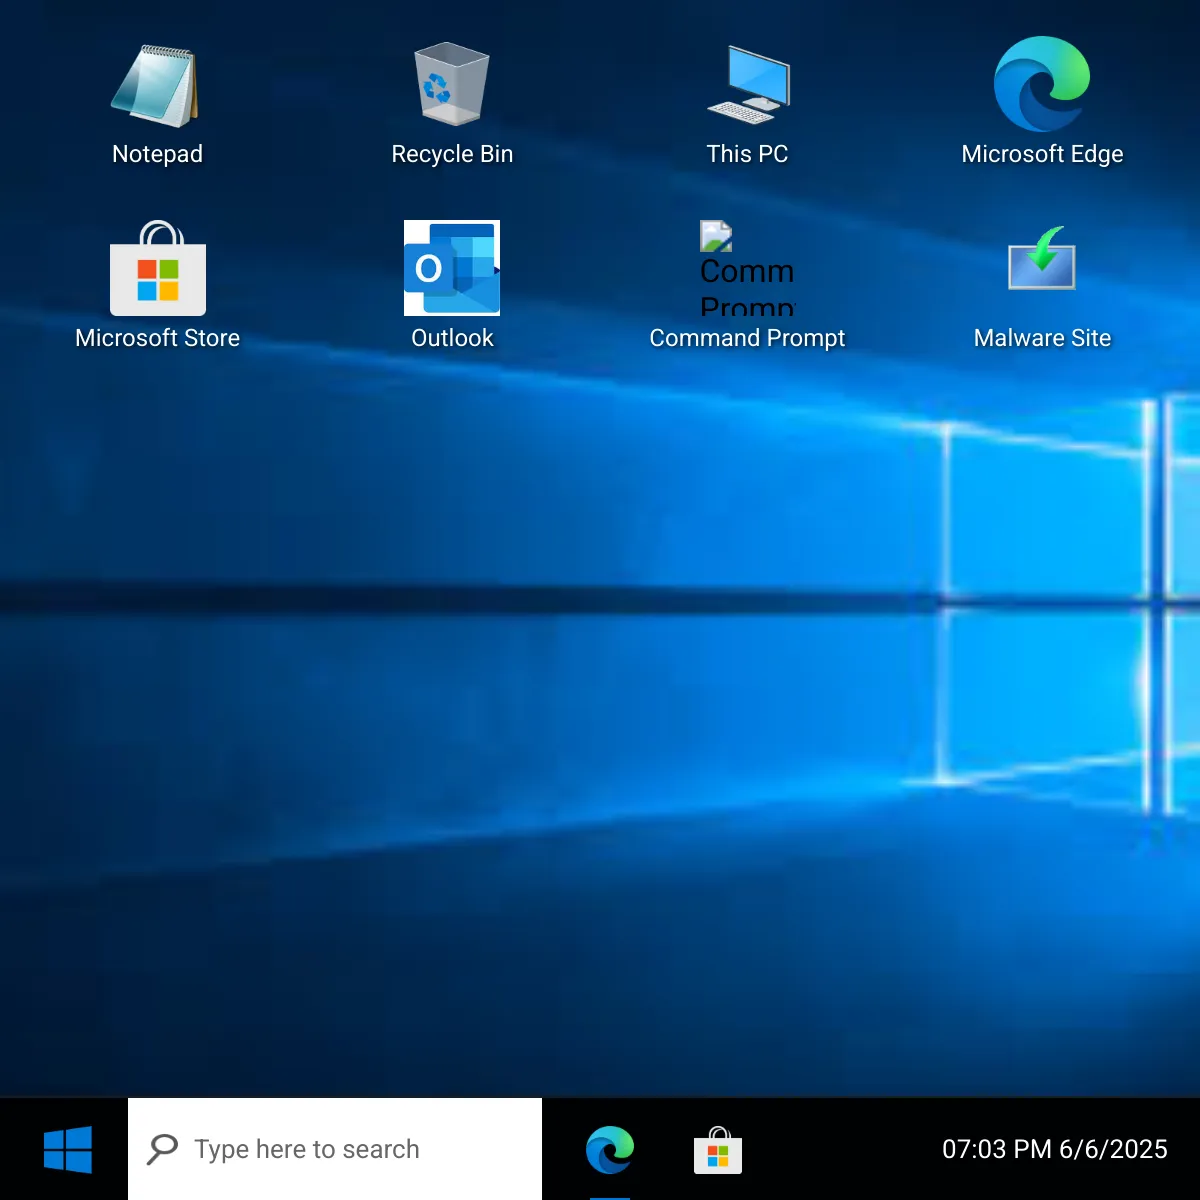Click the 'Notepad' text label
1200x1200 pixels.
(x=157, y=154)
